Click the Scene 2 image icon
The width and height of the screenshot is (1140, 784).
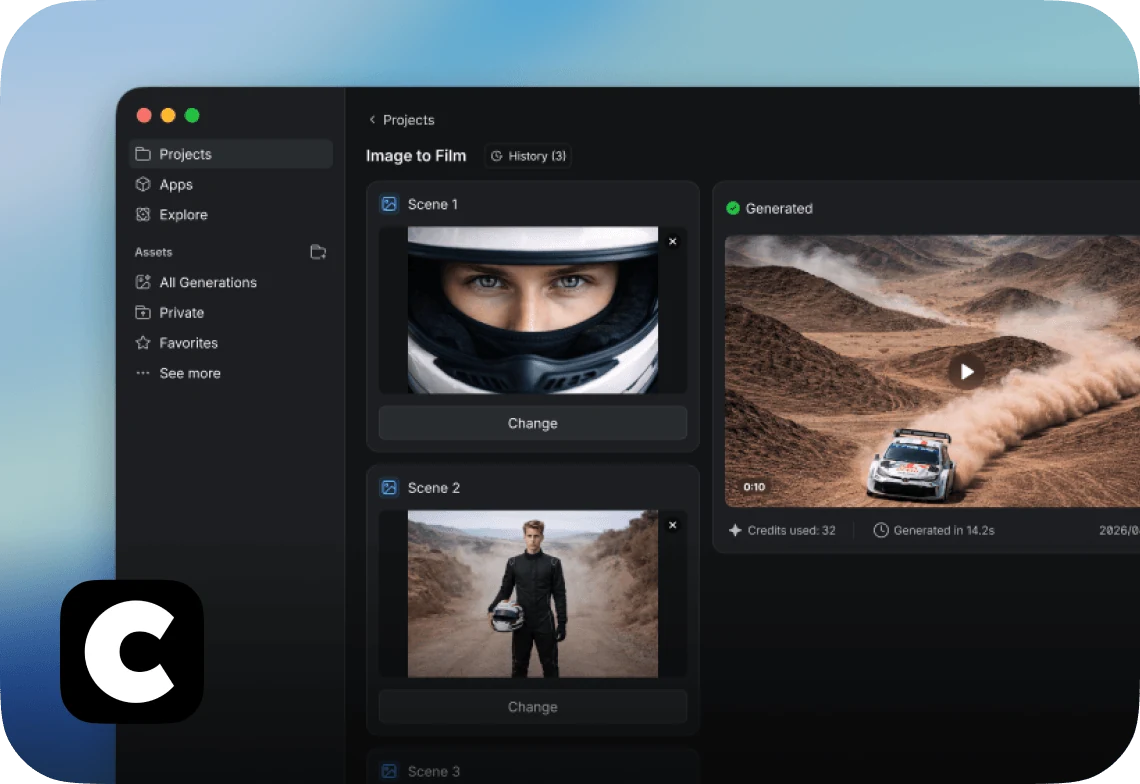(390, 488)
